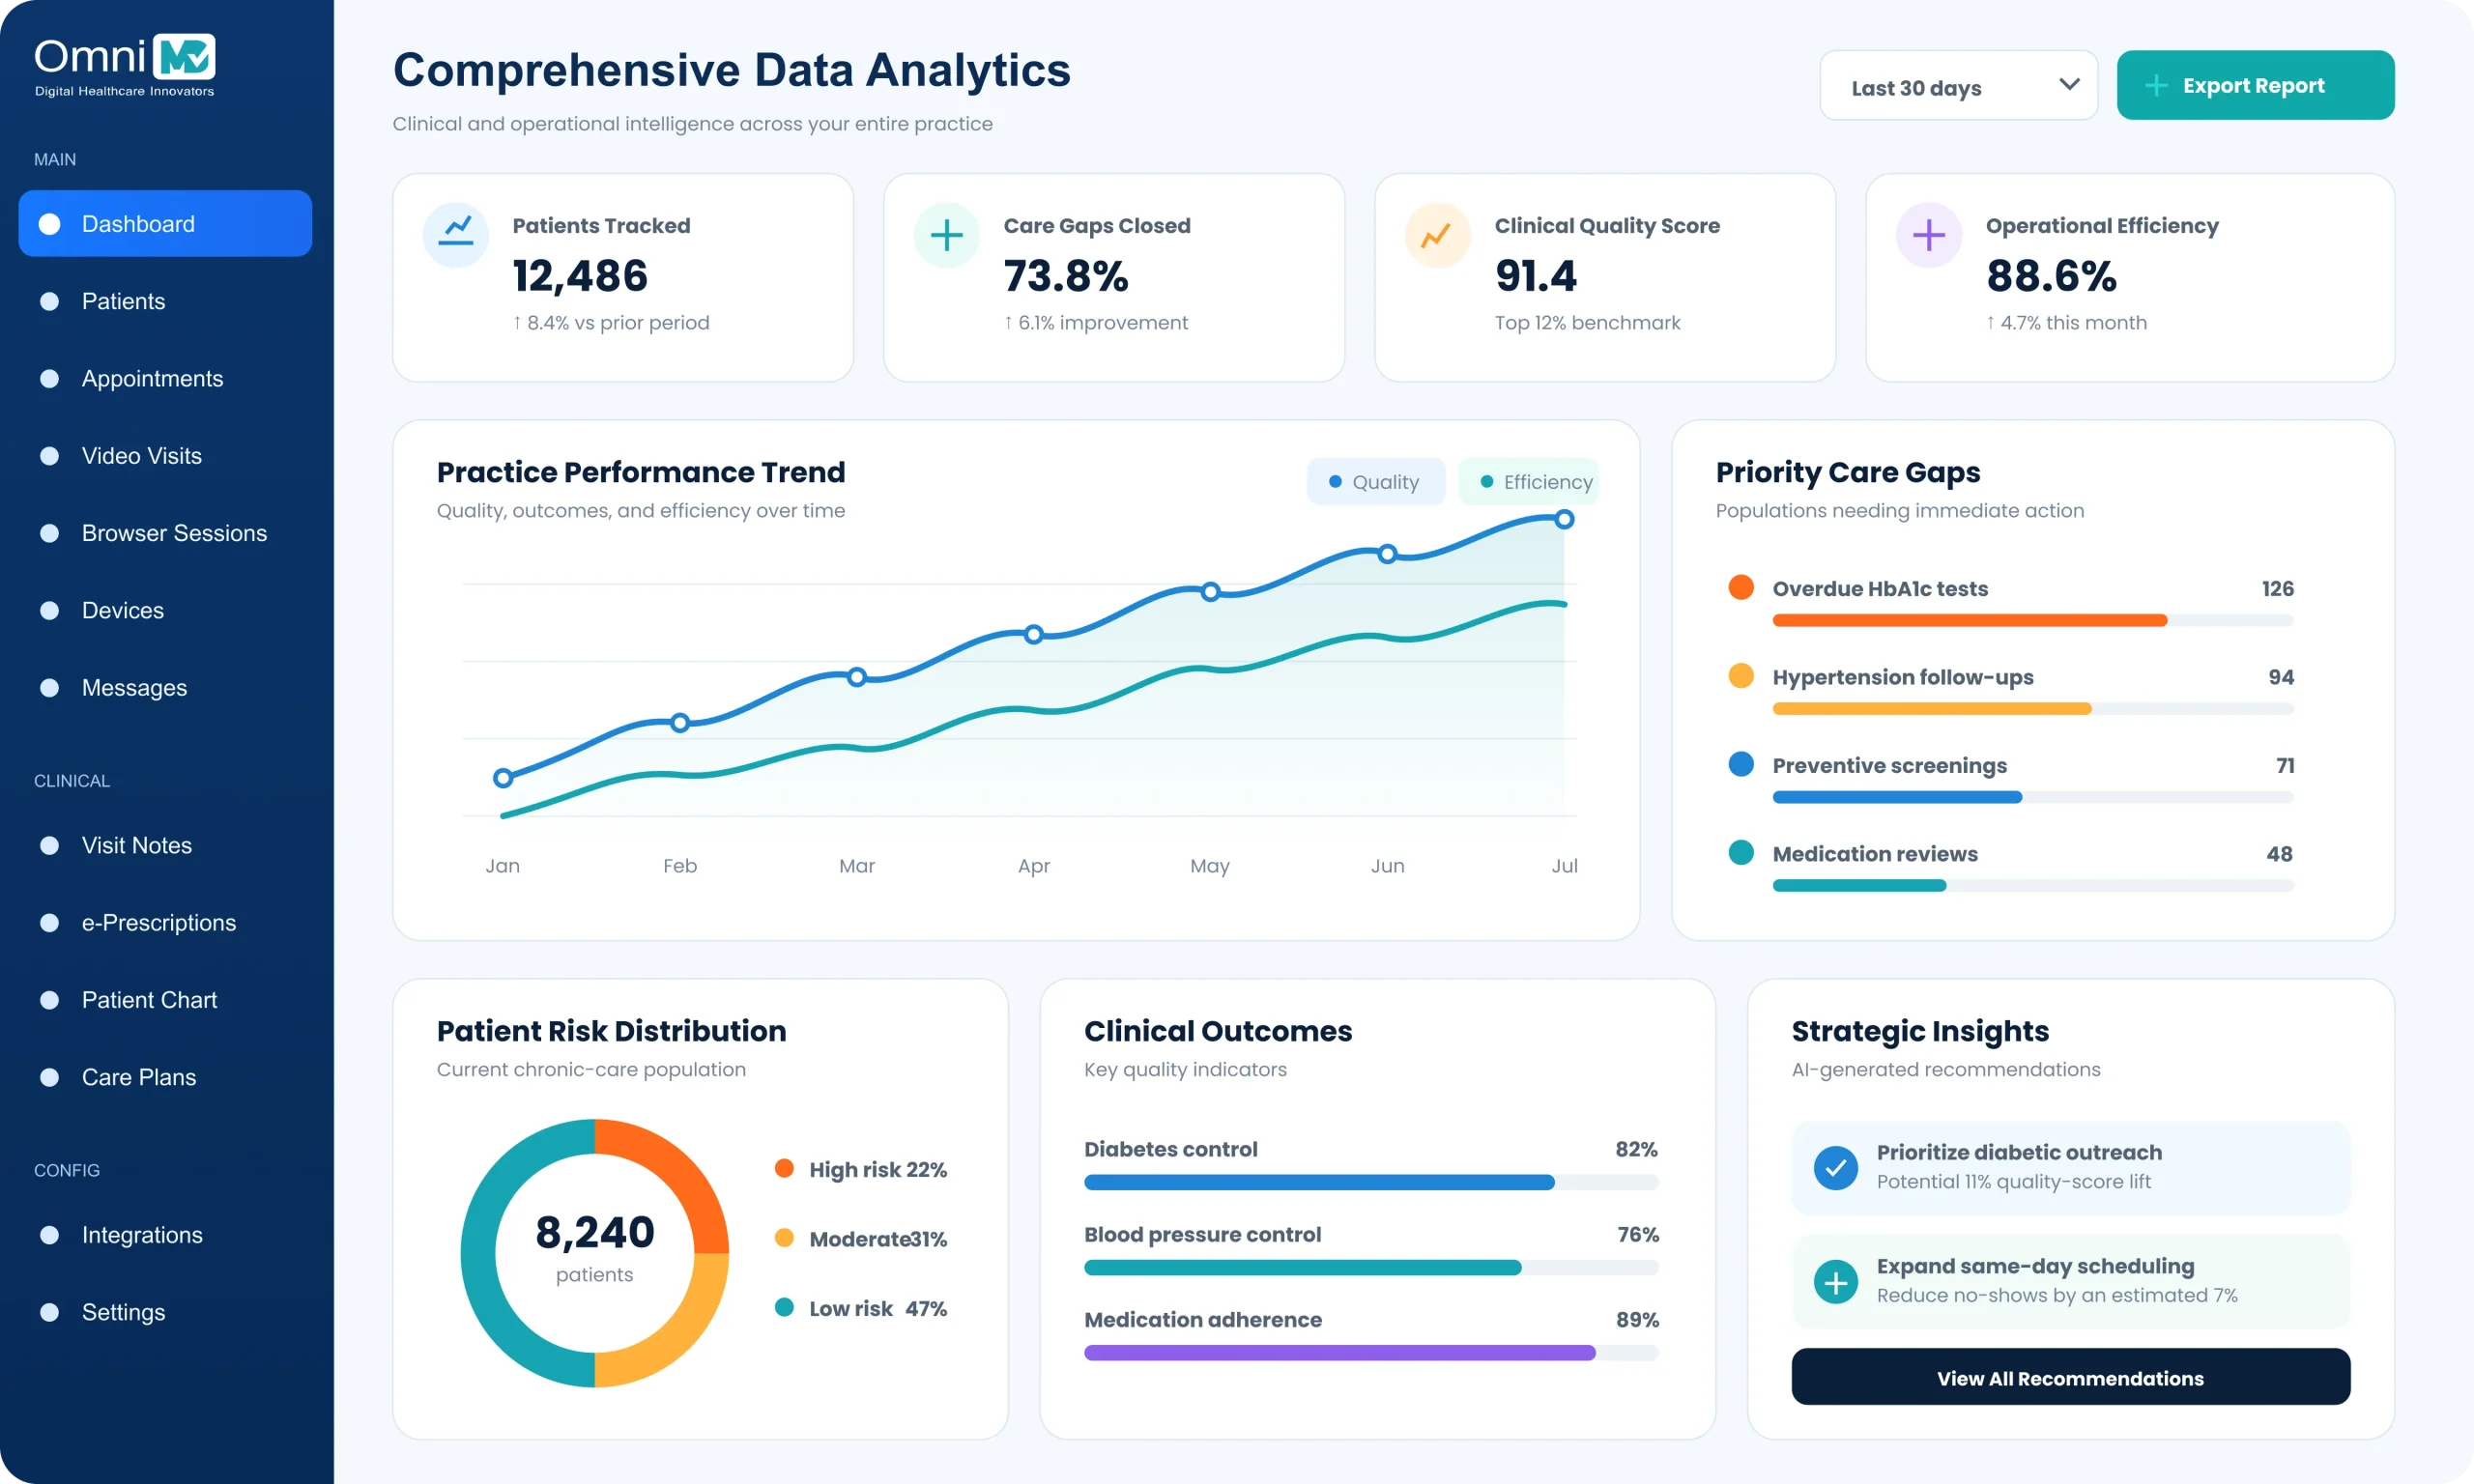Viewport: 2474px width, 1484px height.
Task: Click the High risk legend dot
Action: (x=784, y=1168)
